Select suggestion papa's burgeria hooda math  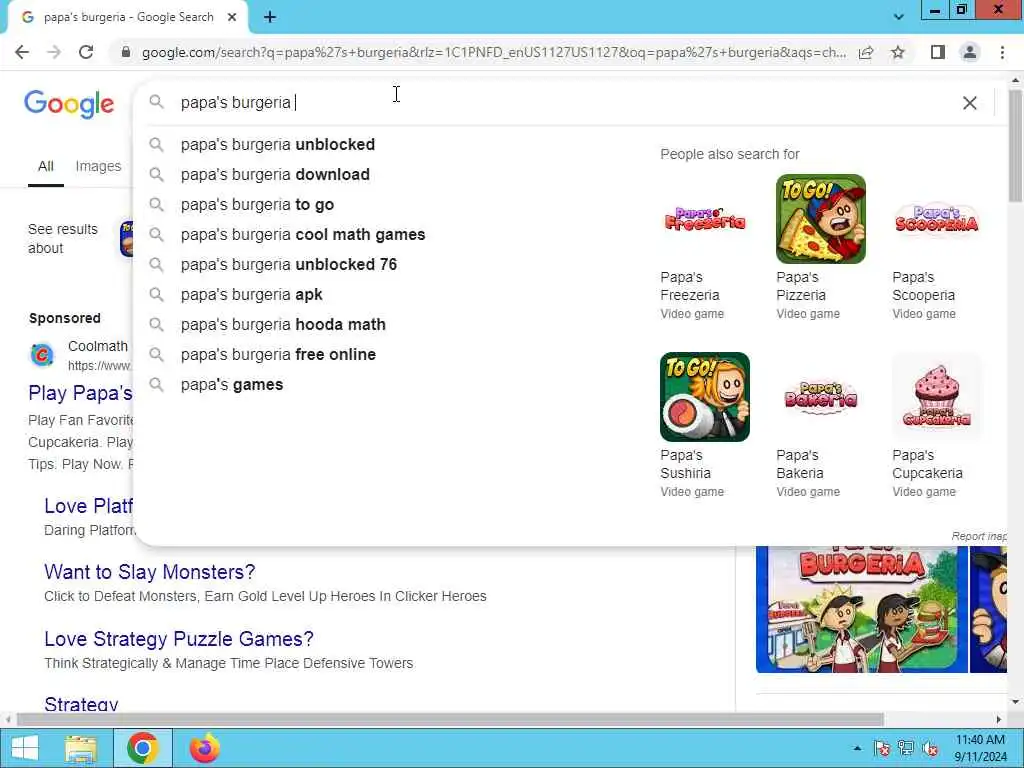point(283,325)
